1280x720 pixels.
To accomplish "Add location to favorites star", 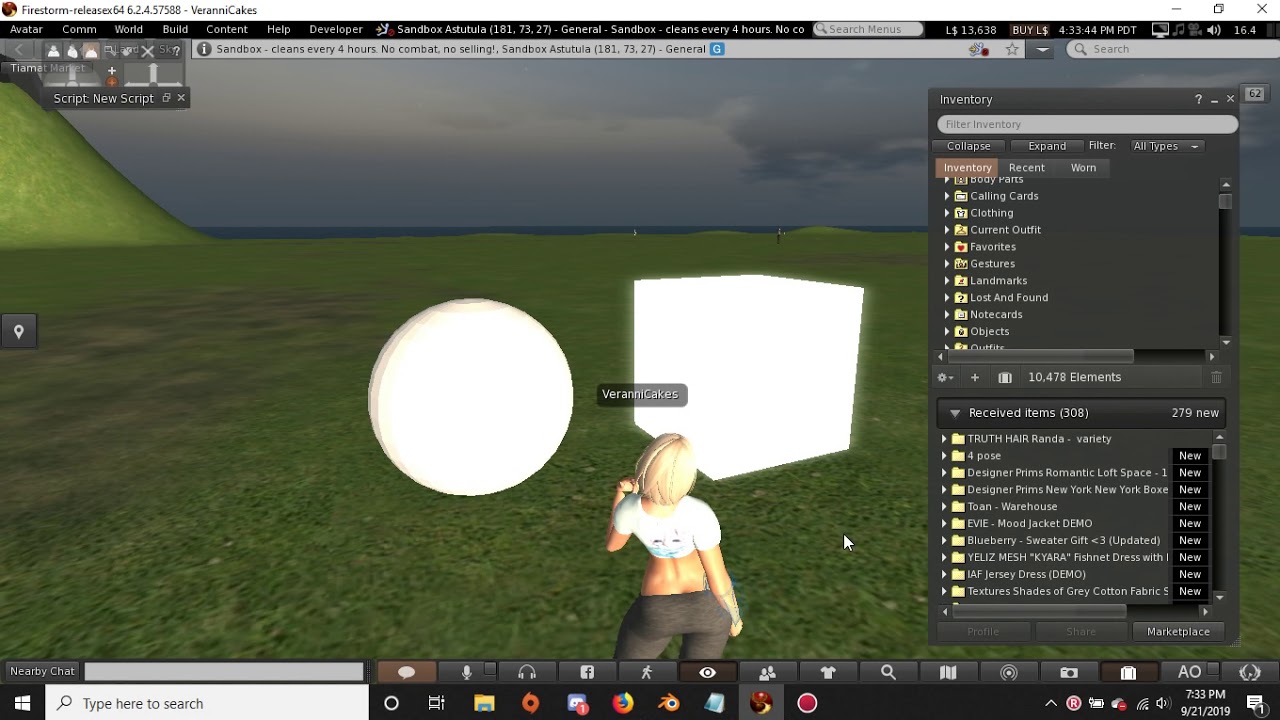I will click(1012, 49).
